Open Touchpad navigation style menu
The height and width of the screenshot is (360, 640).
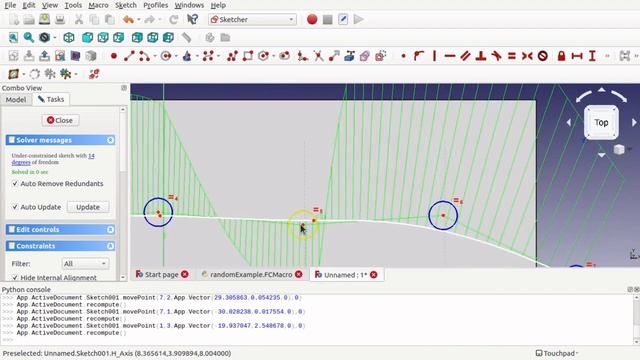(558, 353)
